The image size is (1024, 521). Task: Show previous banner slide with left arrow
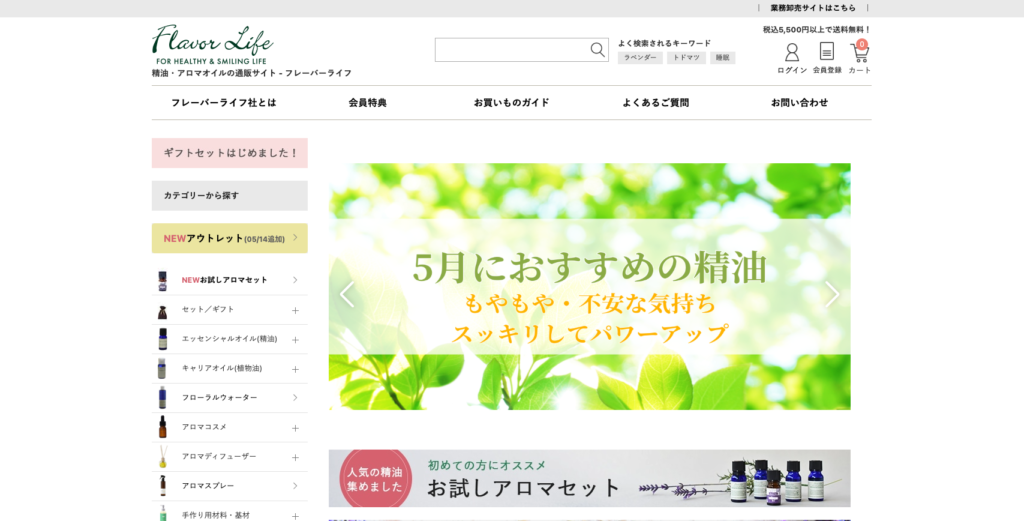coord(347,294)
